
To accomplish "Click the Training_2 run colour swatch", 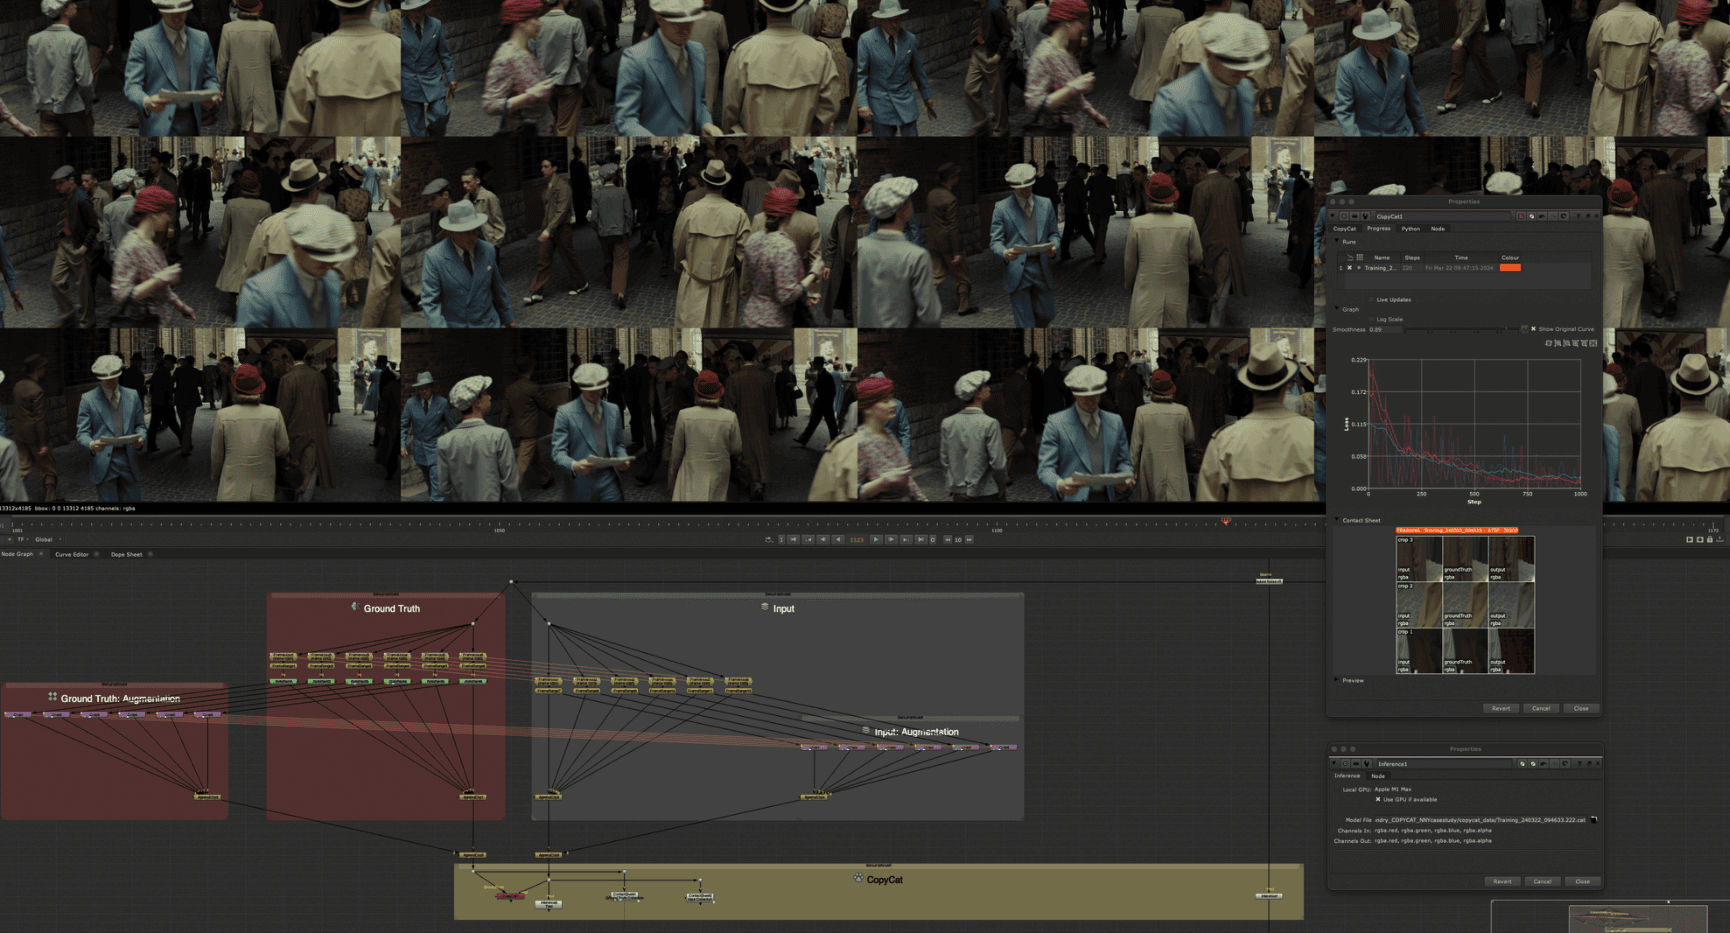I will click(x=1510, y=268).
